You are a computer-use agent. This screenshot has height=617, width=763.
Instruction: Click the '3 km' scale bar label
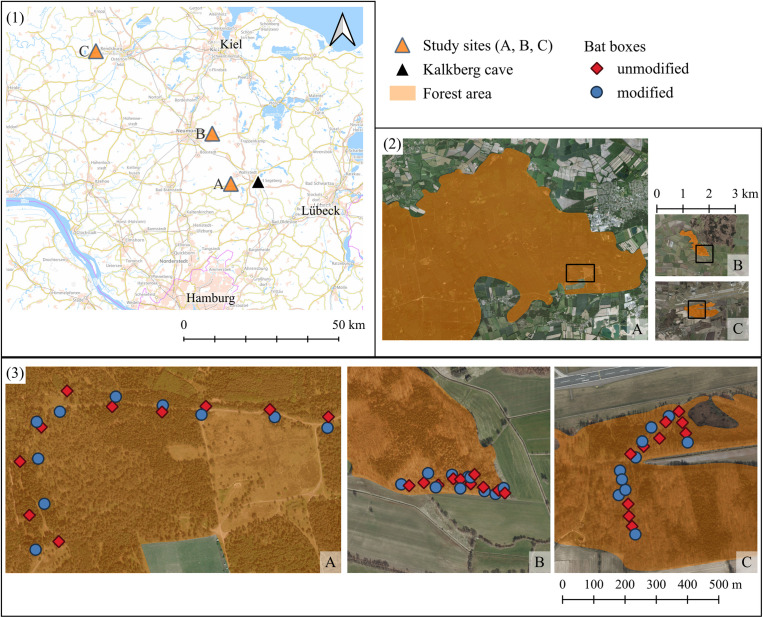[746, 194]
